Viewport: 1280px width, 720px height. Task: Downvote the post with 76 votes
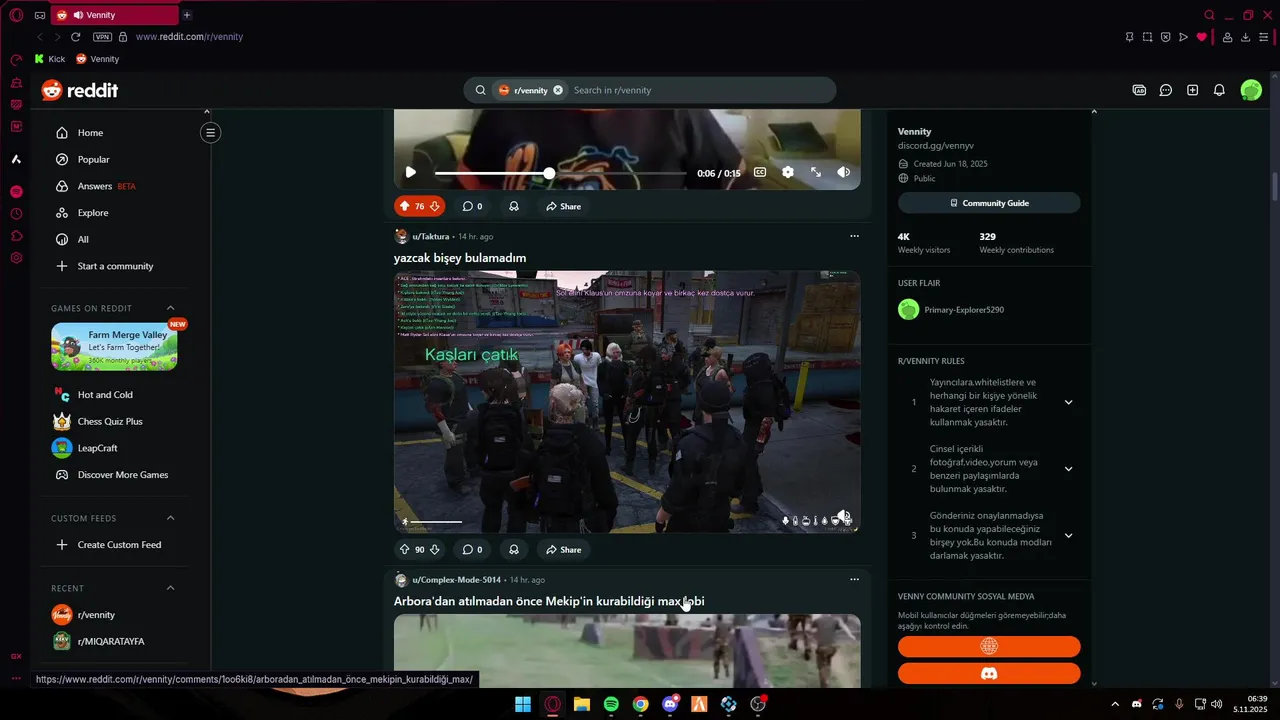(x=434, y=206)
